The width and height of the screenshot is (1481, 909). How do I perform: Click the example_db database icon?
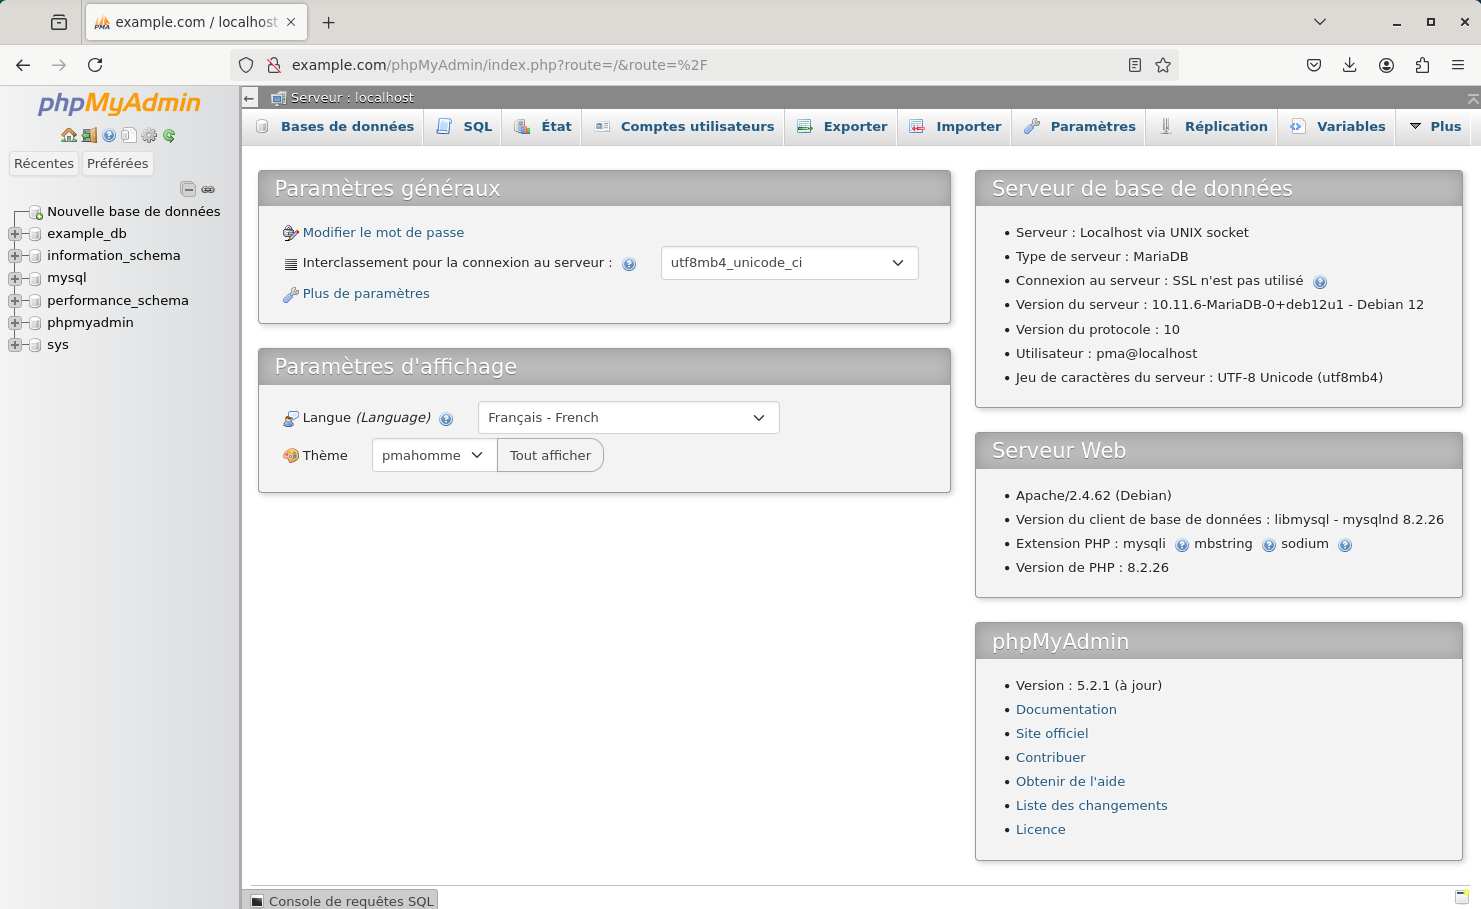[x=35, y=234]
